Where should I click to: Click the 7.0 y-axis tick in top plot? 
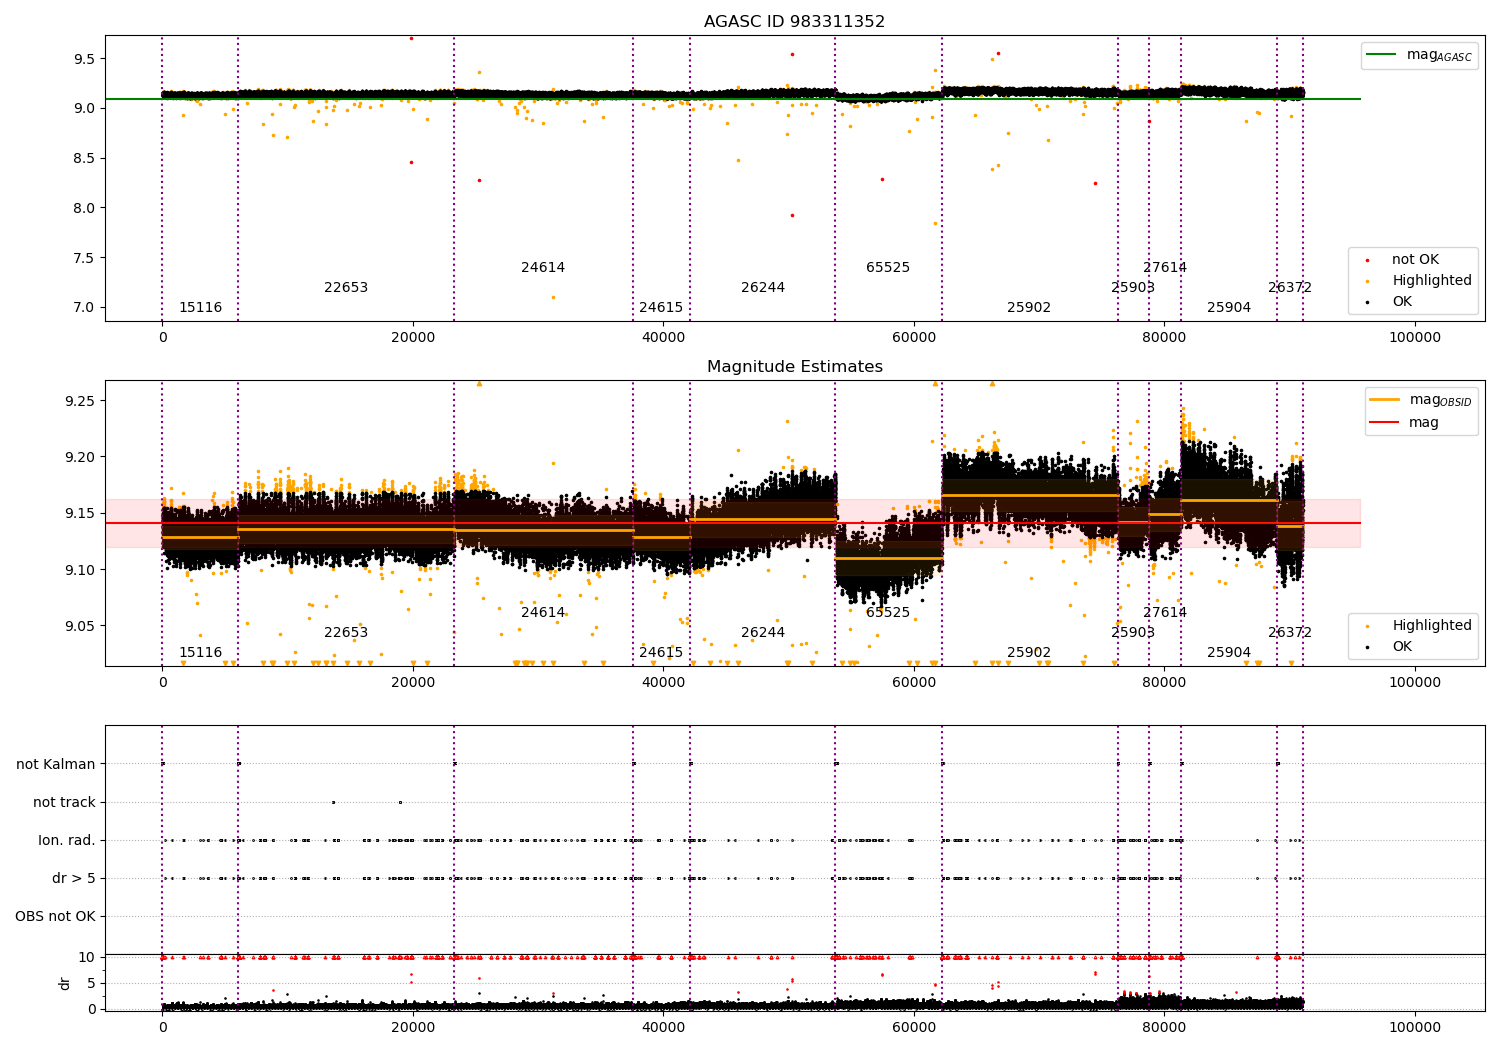[85, 308]
